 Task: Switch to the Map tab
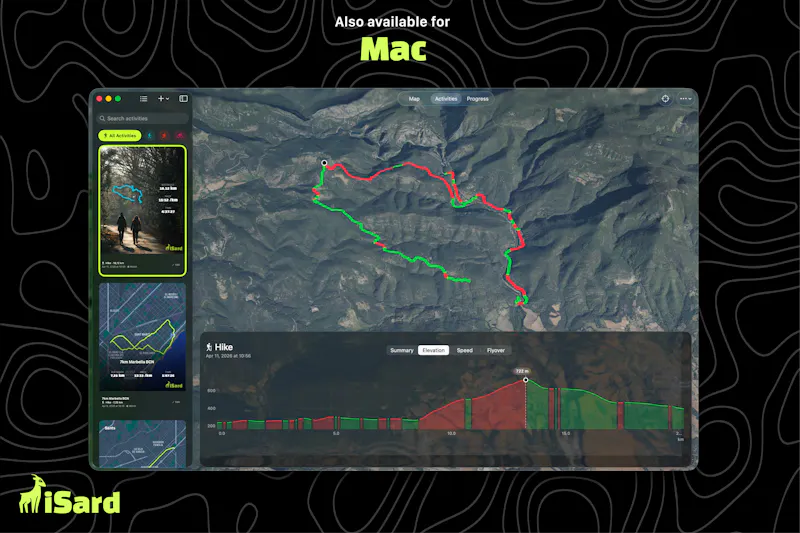click(x=414, y=99)
